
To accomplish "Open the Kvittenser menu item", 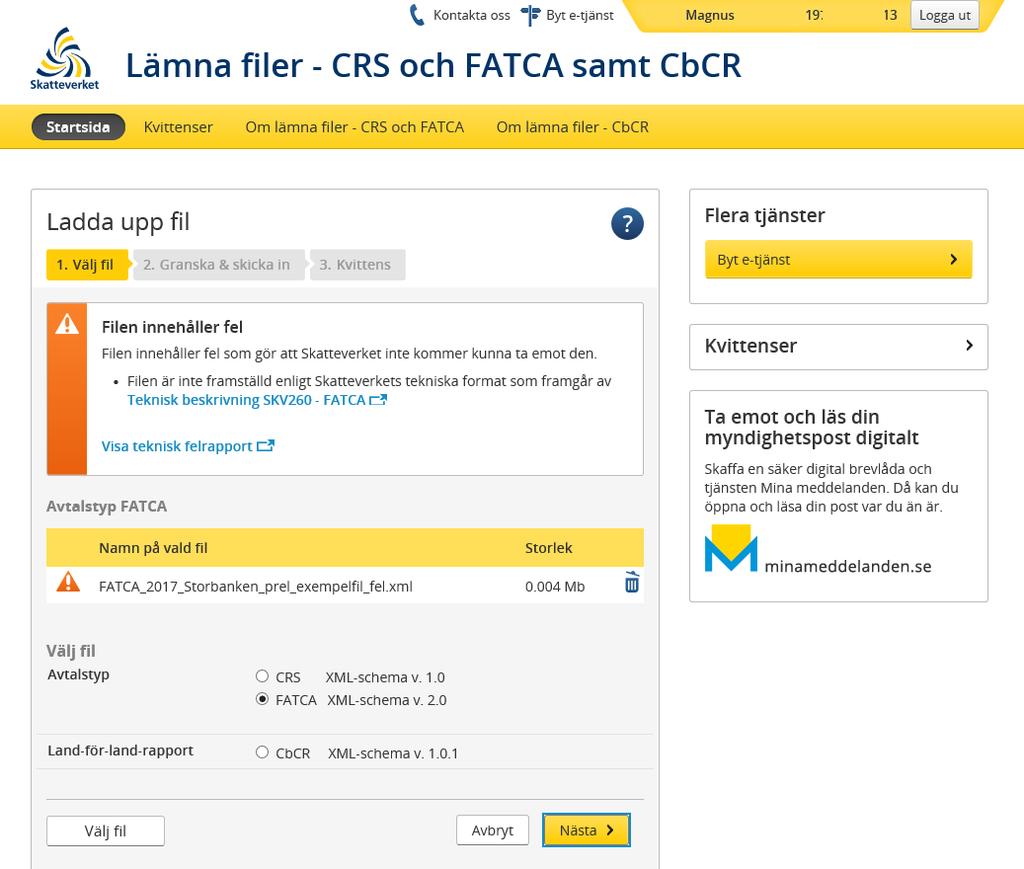I will 178,127.
